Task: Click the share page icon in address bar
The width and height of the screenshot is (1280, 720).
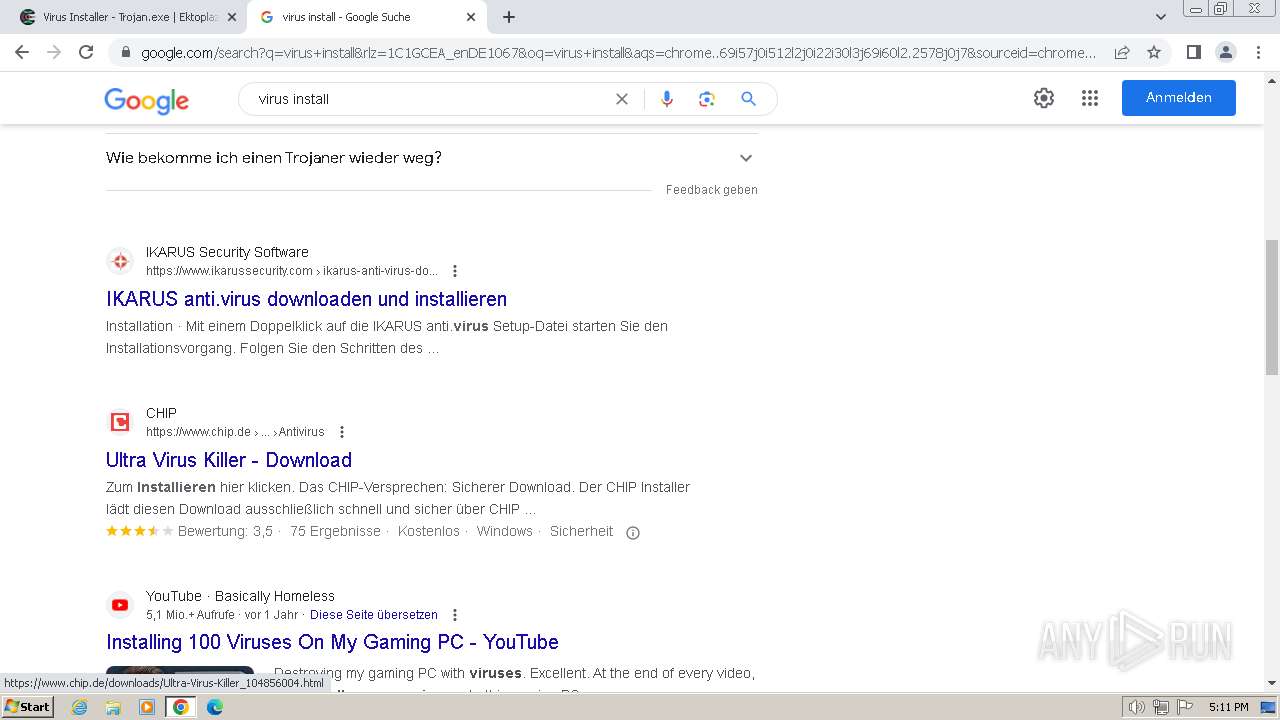Action: [1122, 52]
